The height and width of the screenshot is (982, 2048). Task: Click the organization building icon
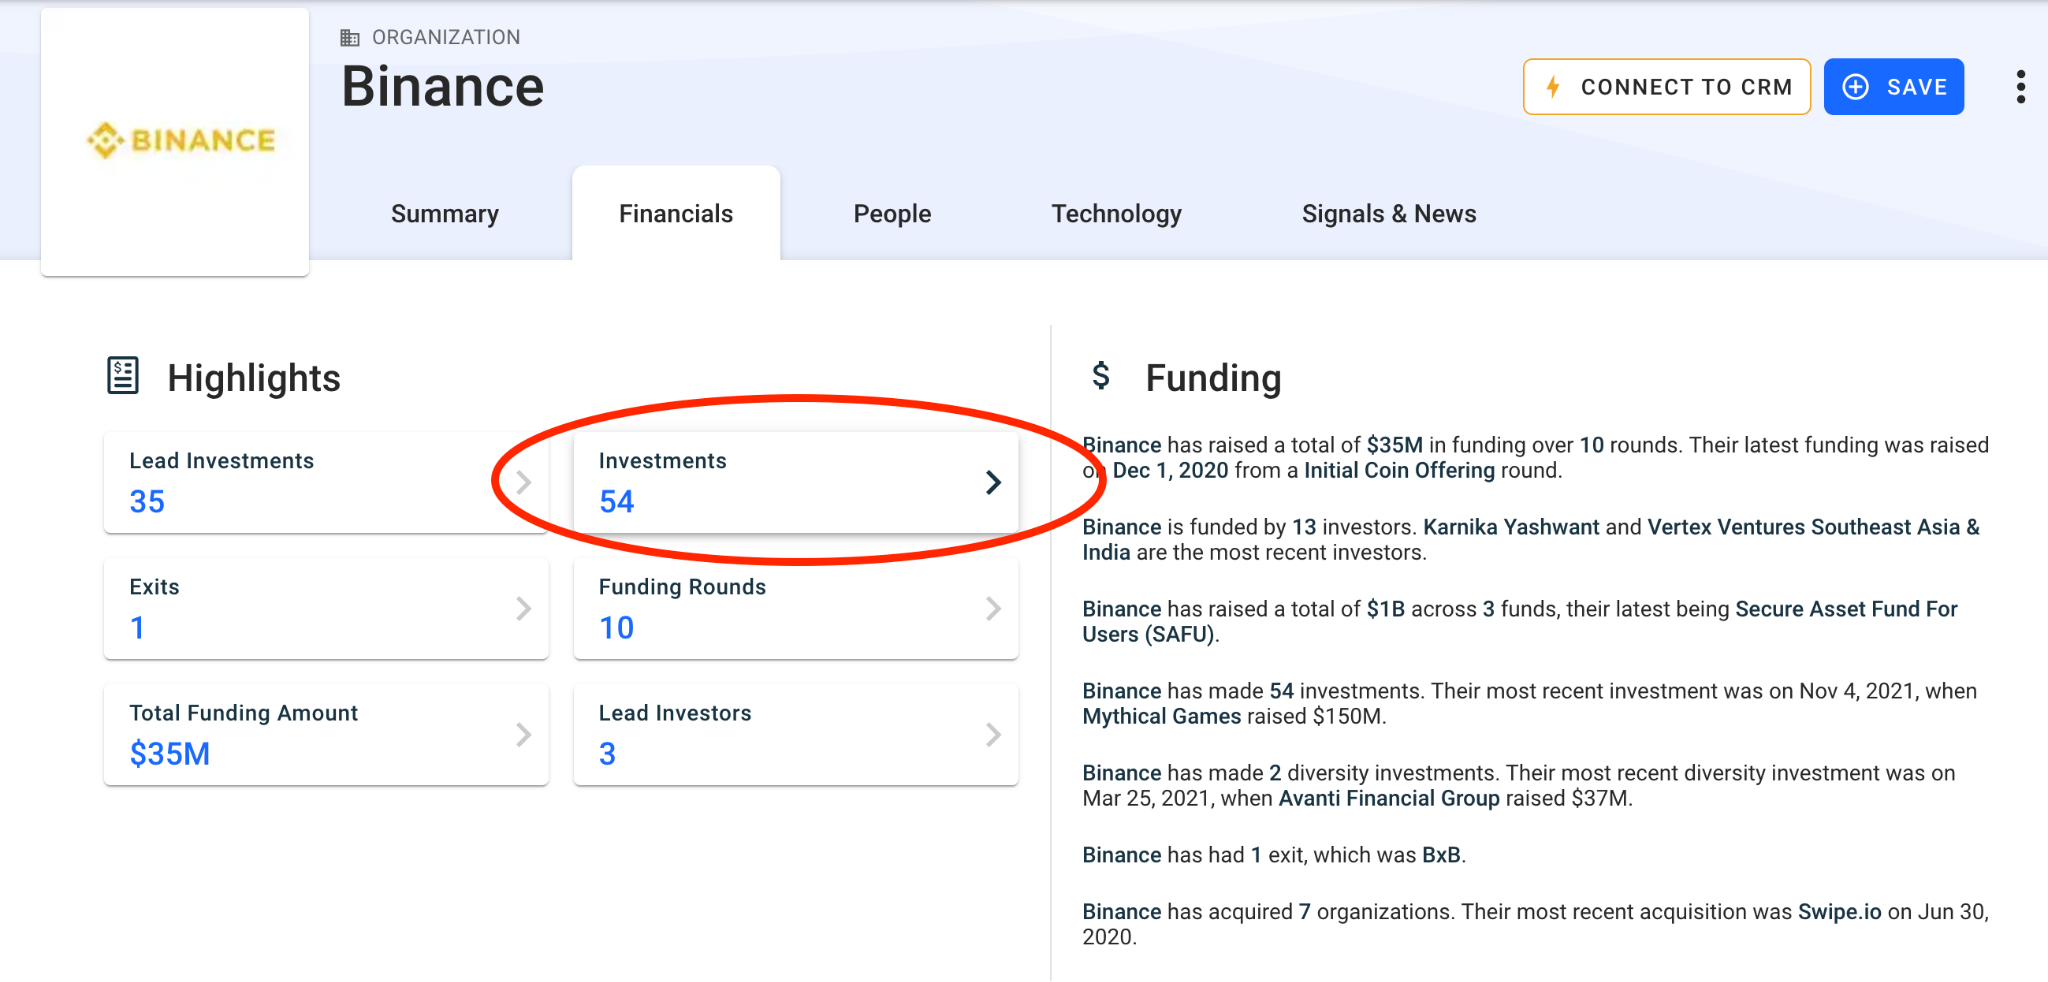[350, 38]
